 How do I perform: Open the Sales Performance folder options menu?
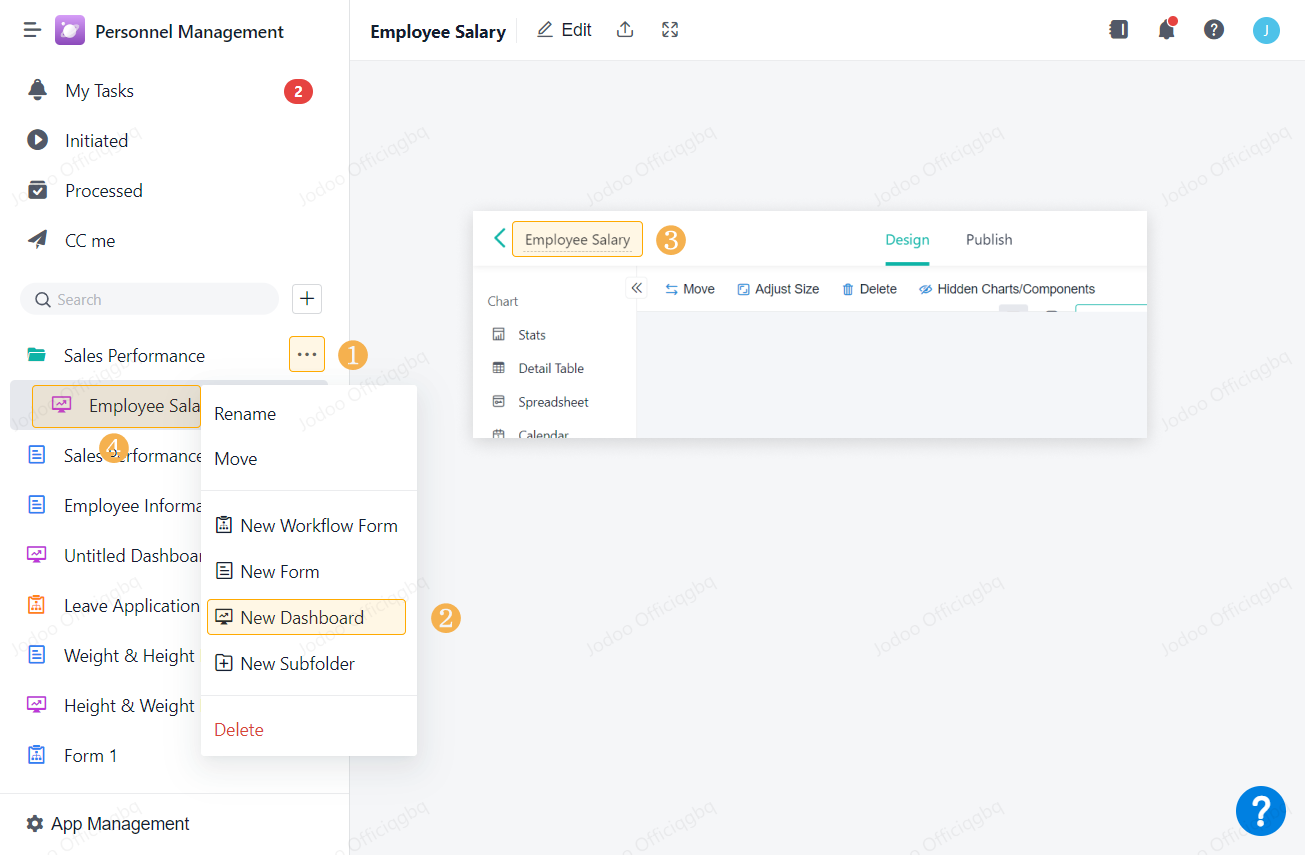point(306,354)
